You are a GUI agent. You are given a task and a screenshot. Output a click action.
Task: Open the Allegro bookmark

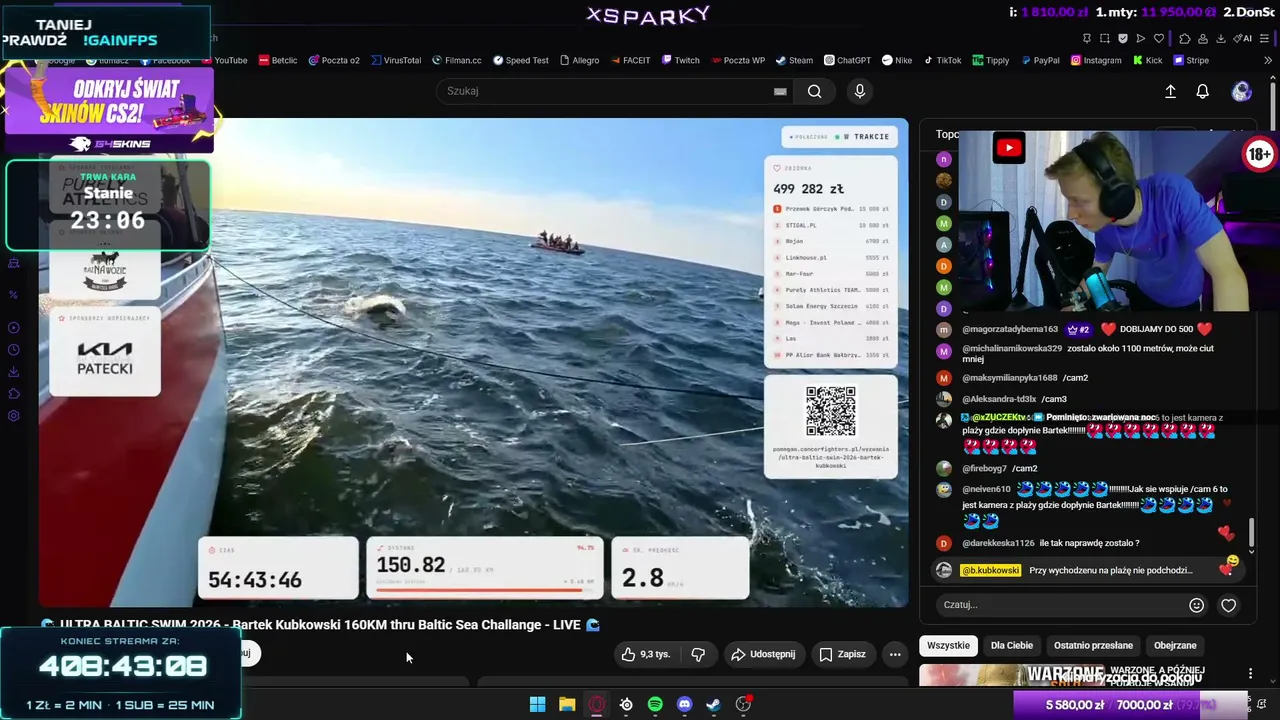coord(579,60)
